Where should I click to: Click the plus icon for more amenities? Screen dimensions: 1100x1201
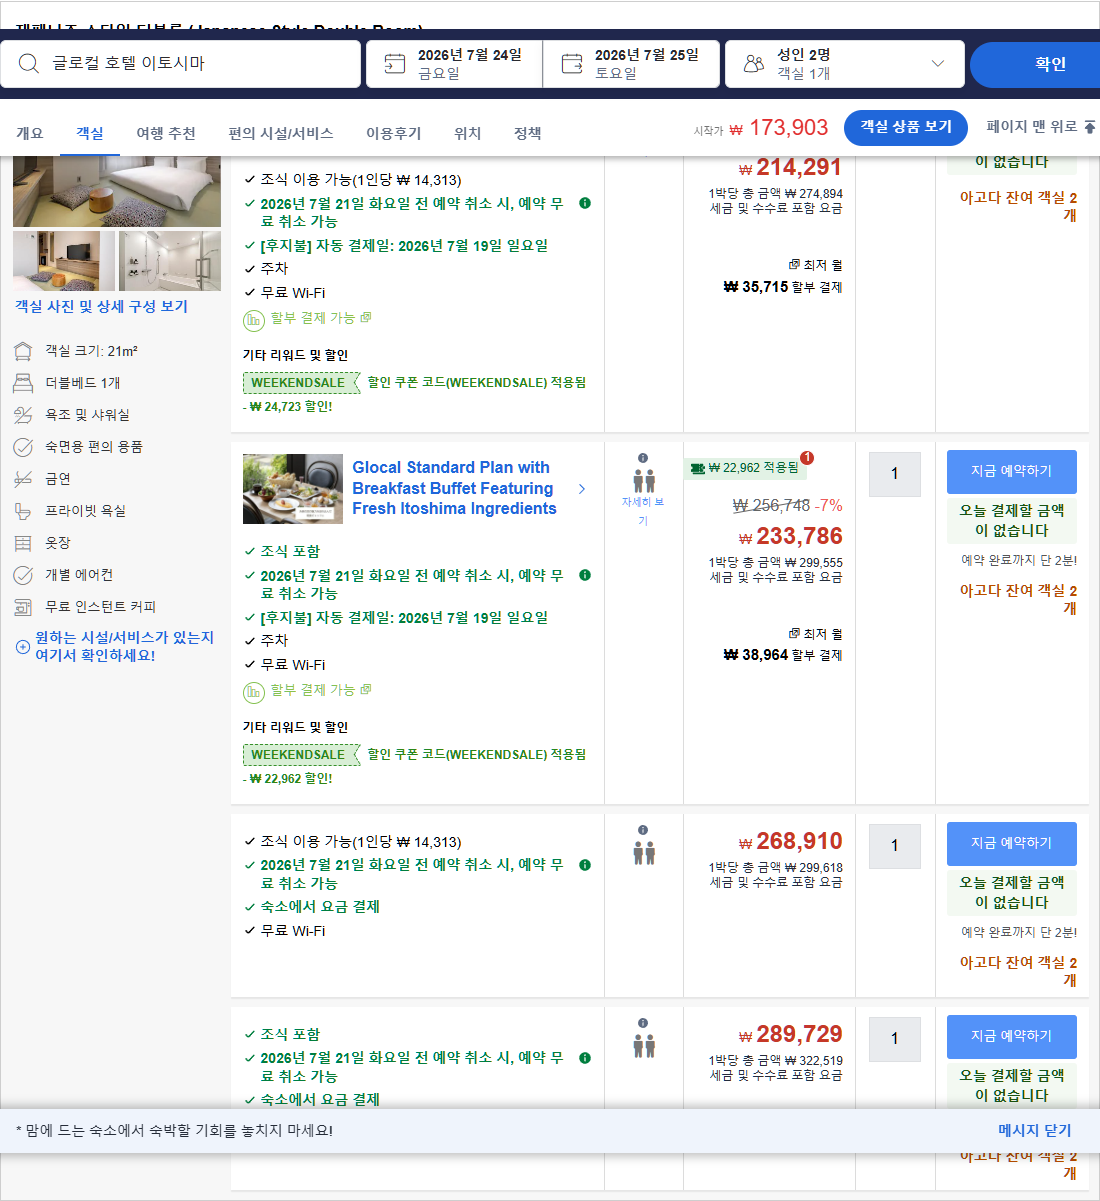23,647
